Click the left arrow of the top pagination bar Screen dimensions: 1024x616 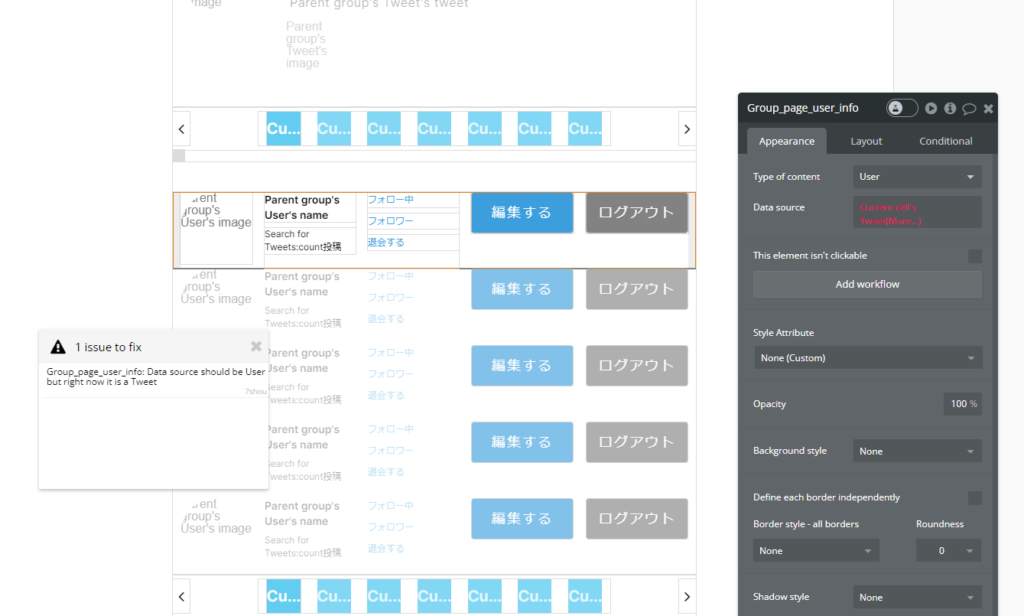pos(182,129)
